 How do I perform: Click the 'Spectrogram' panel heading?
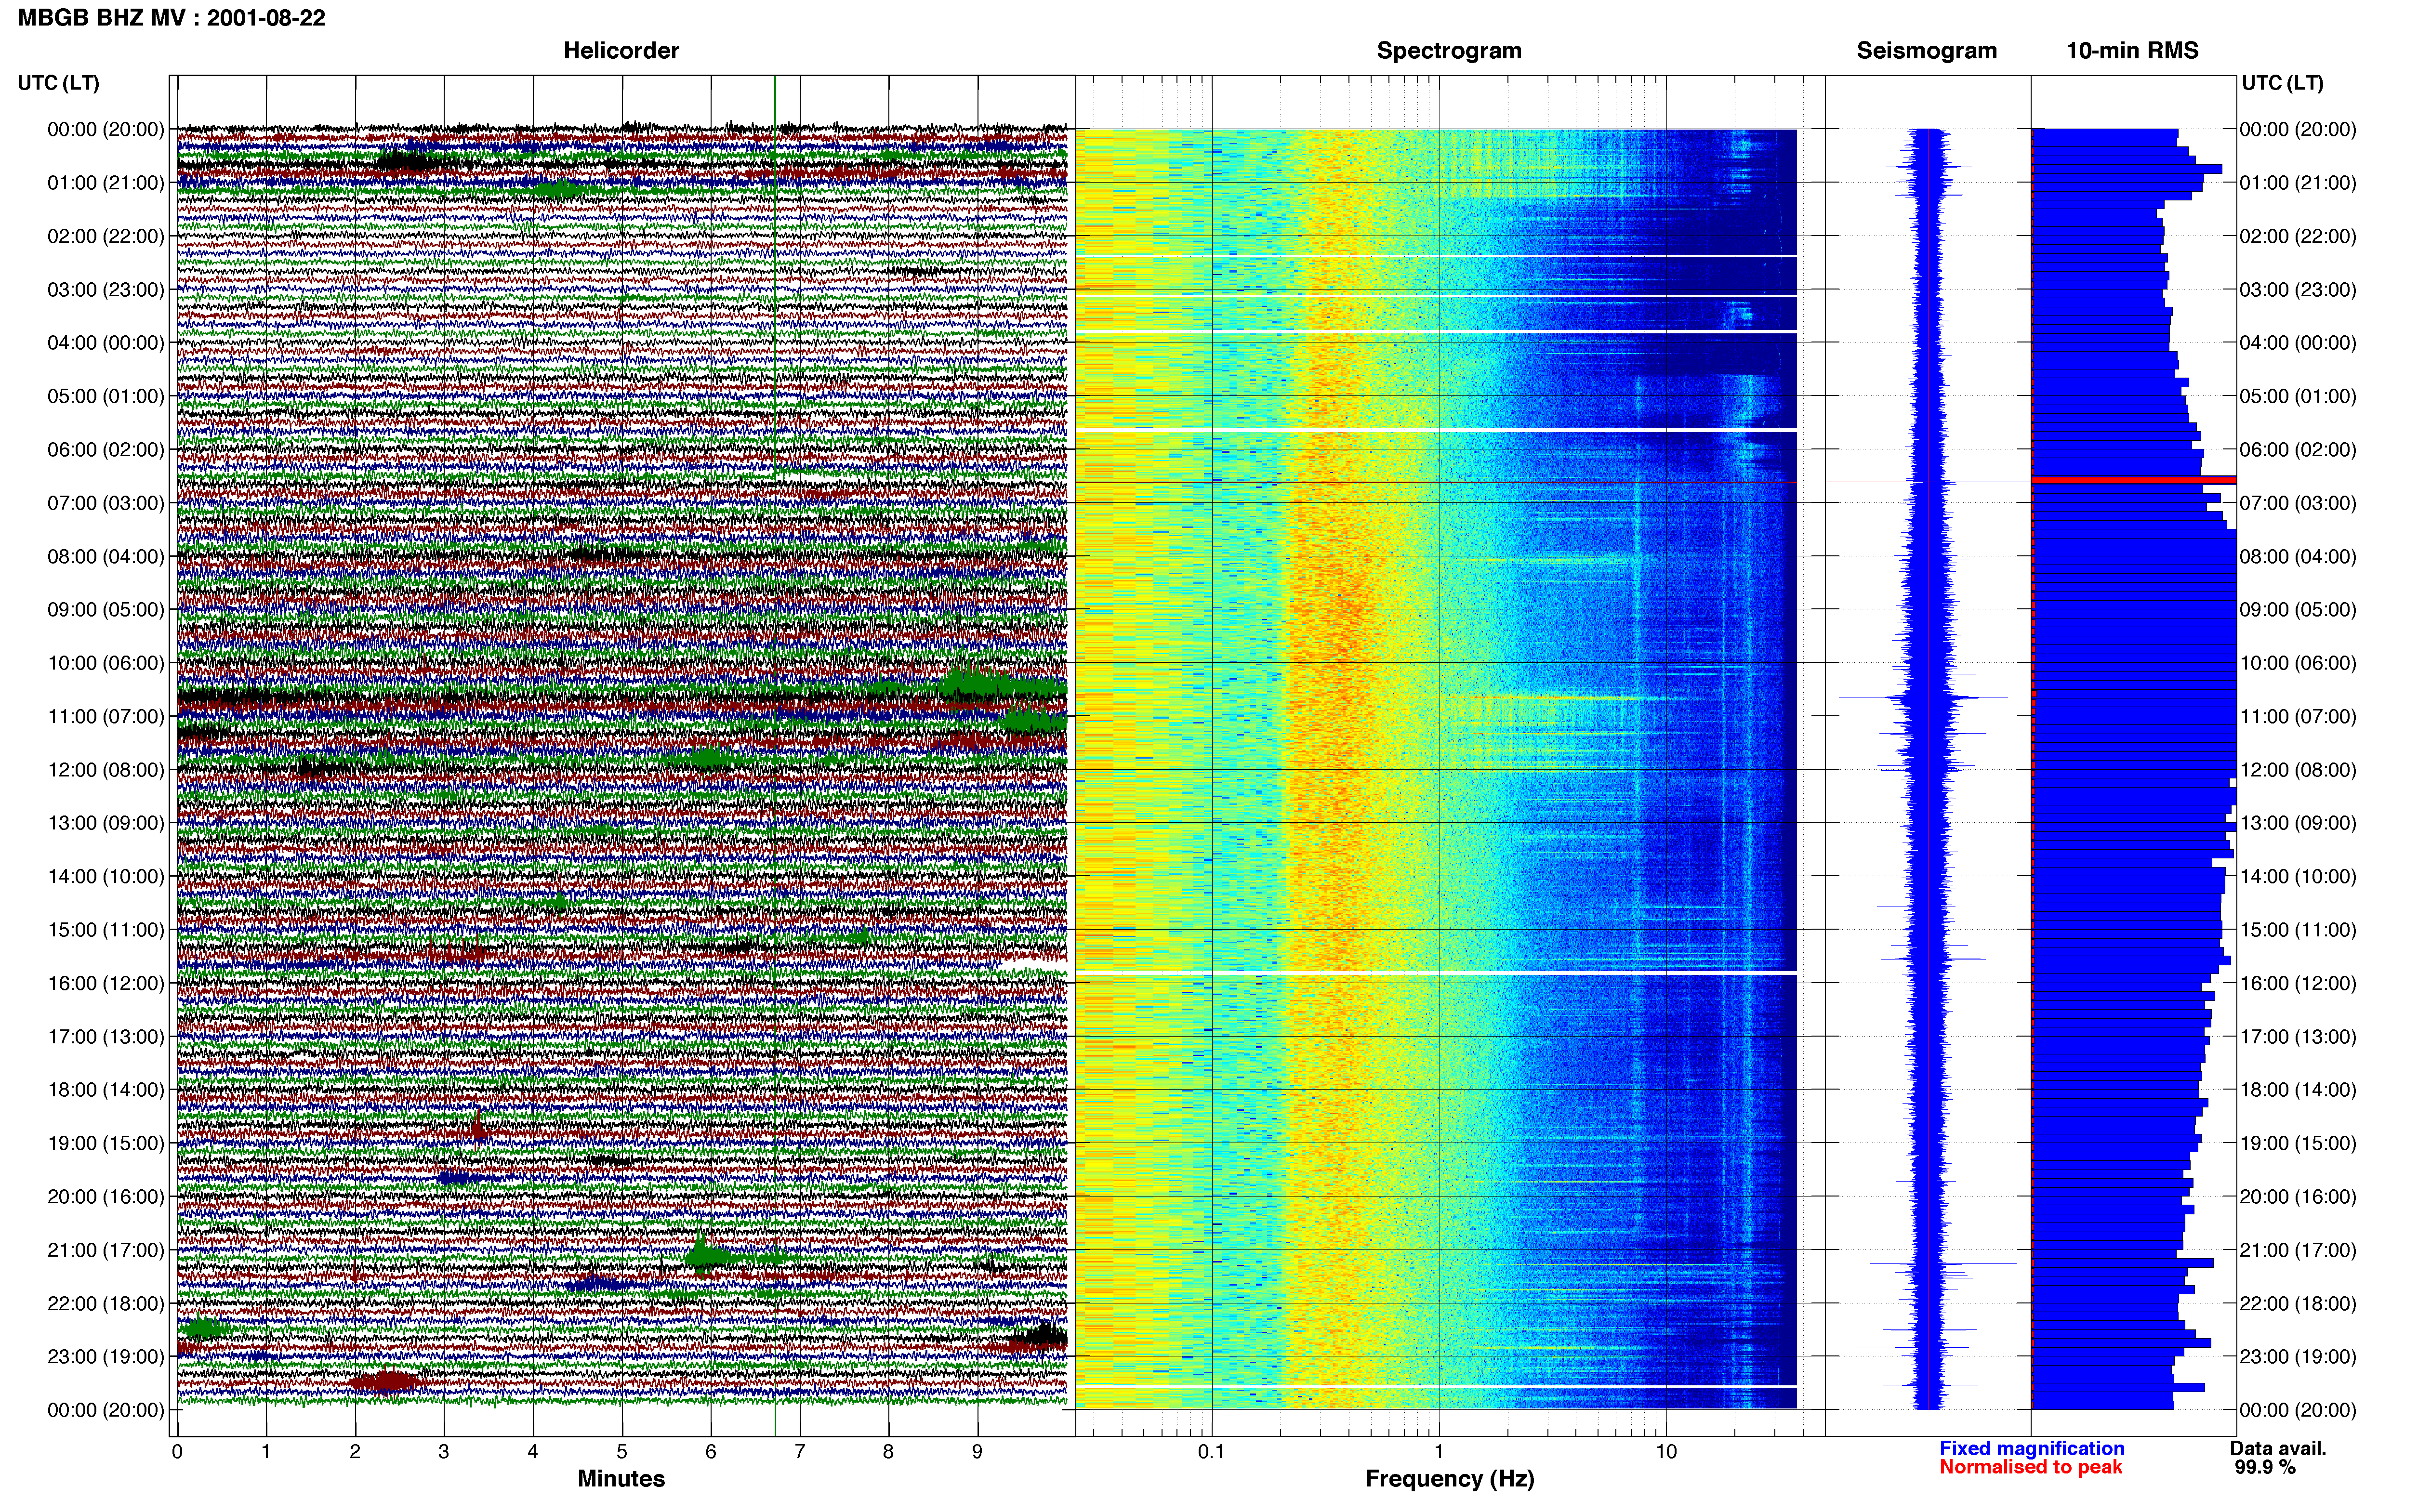pyautogui.click(x=1449, y=51)
